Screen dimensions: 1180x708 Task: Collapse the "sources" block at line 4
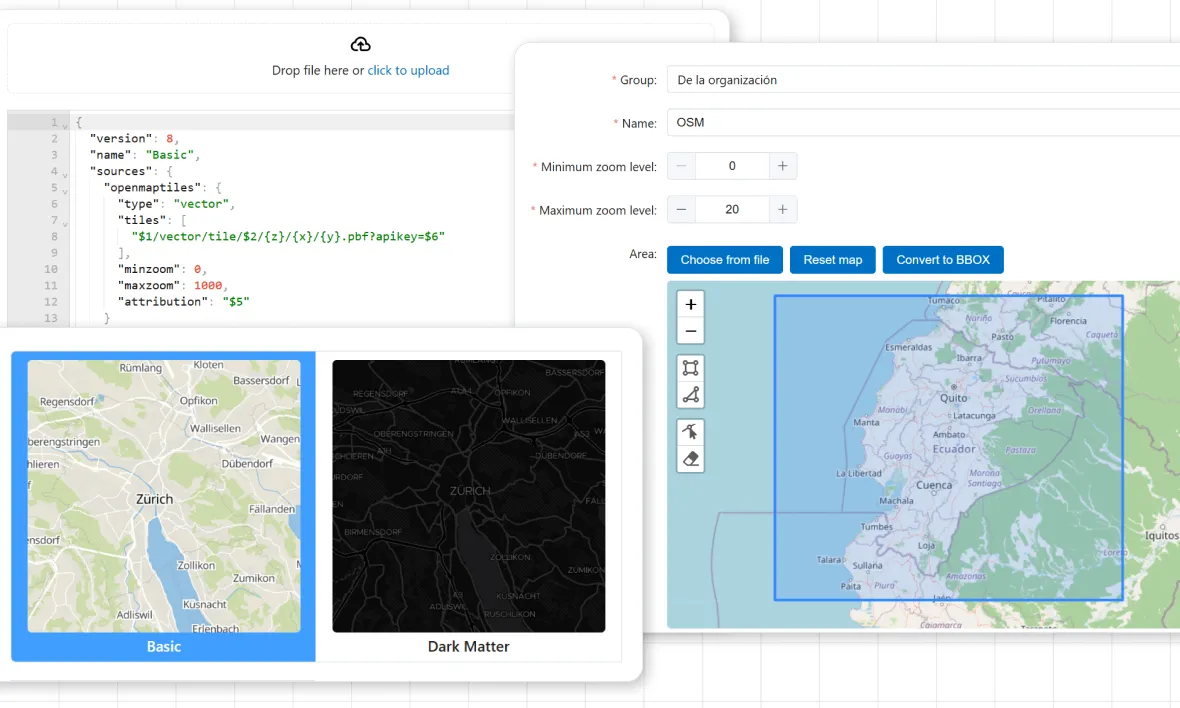65,174
